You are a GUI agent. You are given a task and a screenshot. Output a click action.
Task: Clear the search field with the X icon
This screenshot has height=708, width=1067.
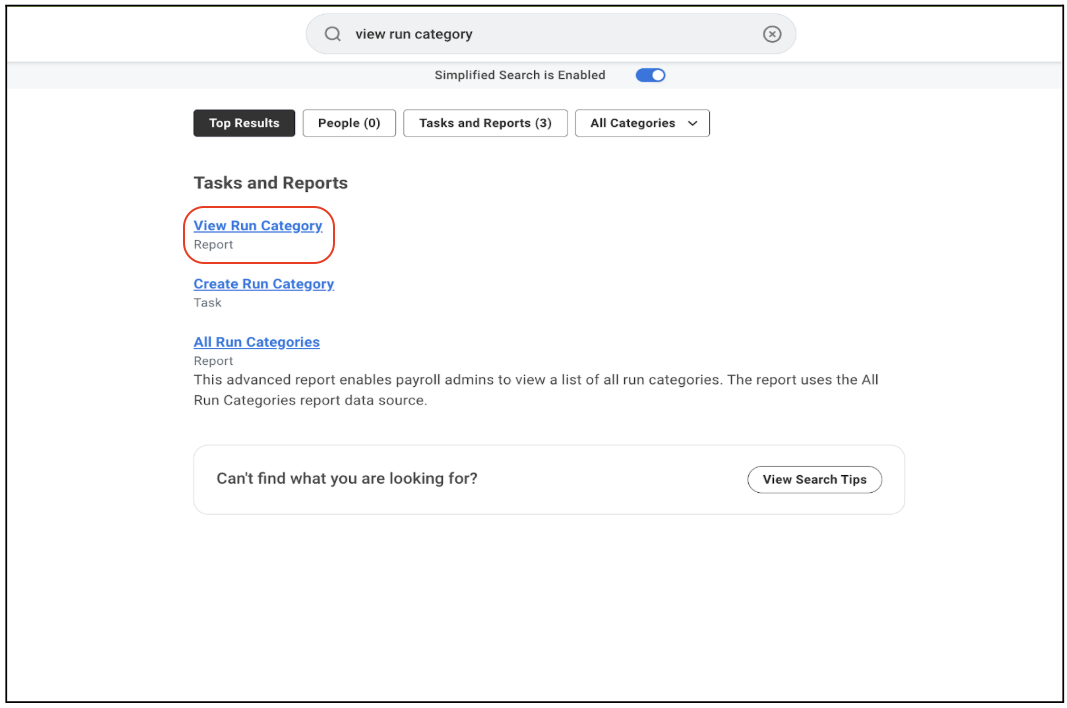pos(772,34)
